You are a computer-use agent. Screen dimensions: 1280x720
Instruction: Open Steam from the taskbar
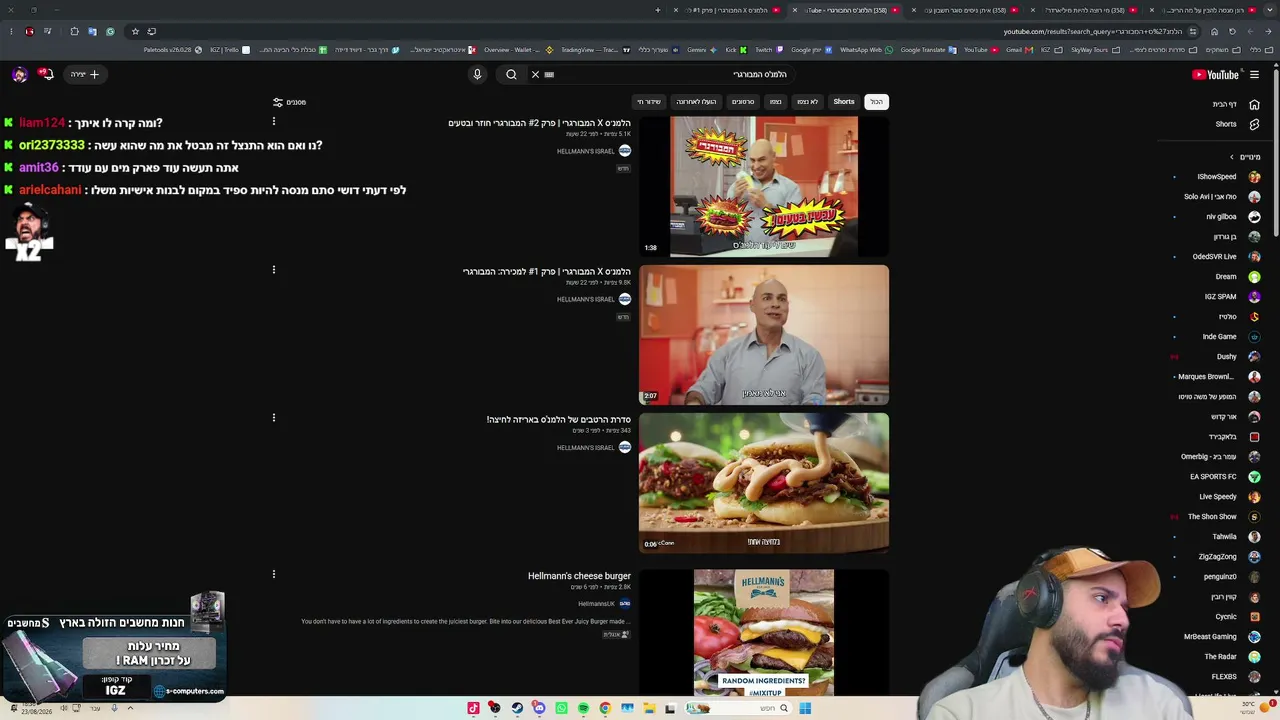tap(517, 709)
